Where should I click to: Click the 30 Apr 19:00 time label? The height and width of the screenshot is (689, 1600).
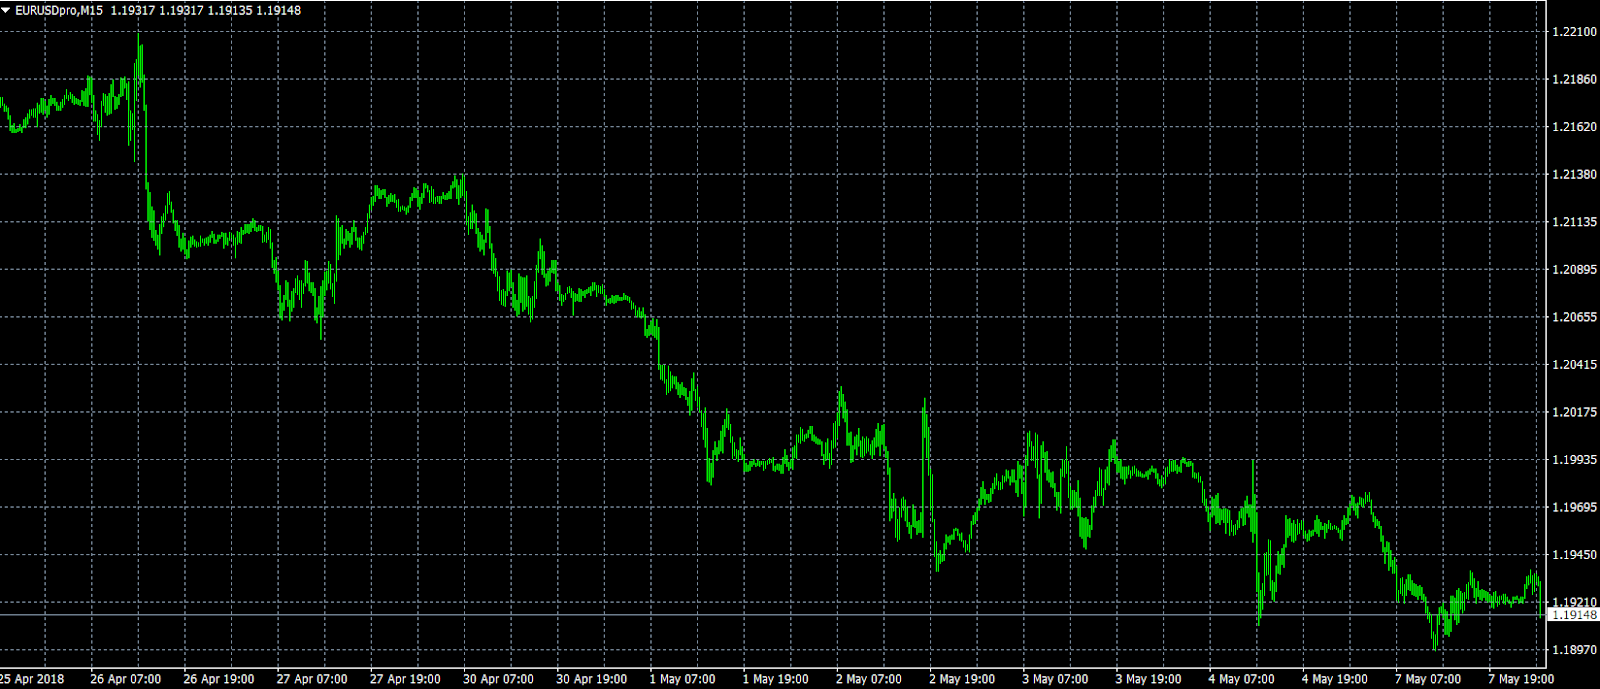click(592, 679)
